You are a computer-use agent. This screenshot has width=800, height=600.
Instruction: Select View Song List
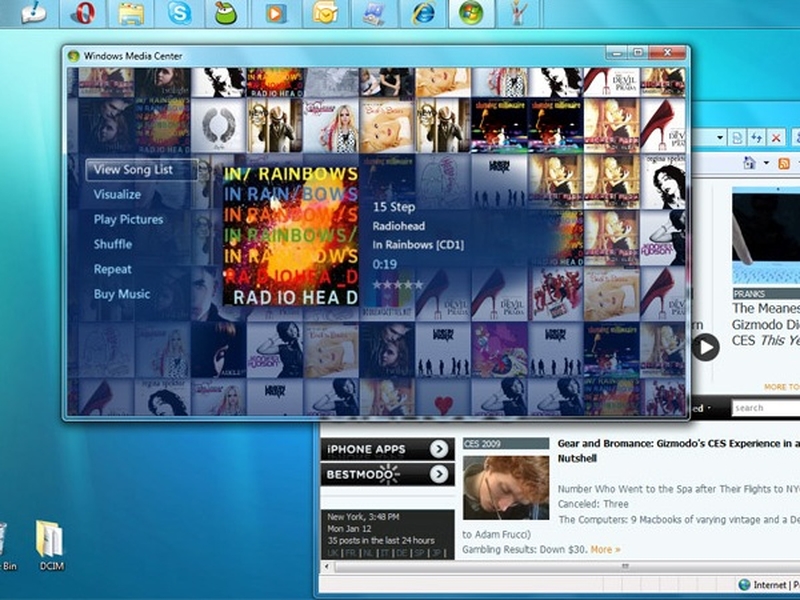133,169
